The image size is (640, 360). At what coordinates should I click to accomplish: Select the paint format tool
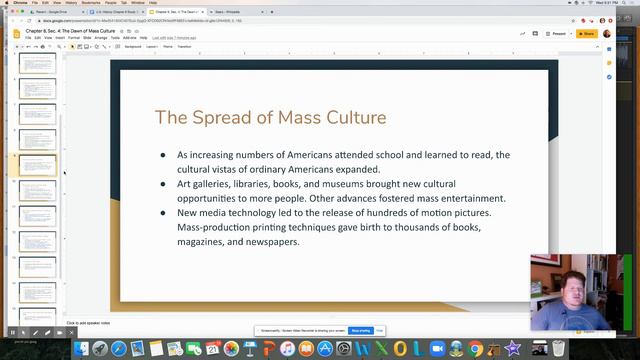tap(50, 47)
